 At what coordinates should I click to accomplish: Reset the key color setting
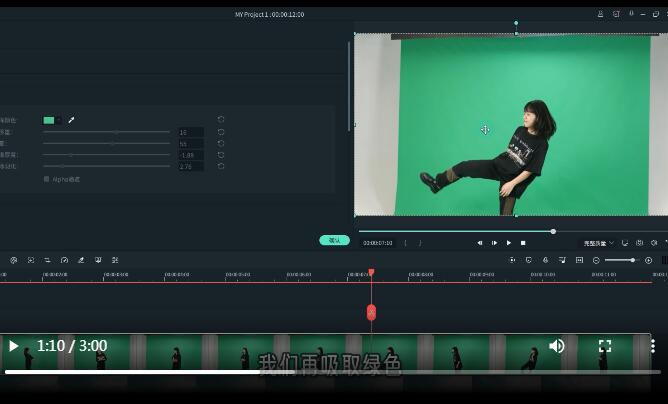pos(221,120)
